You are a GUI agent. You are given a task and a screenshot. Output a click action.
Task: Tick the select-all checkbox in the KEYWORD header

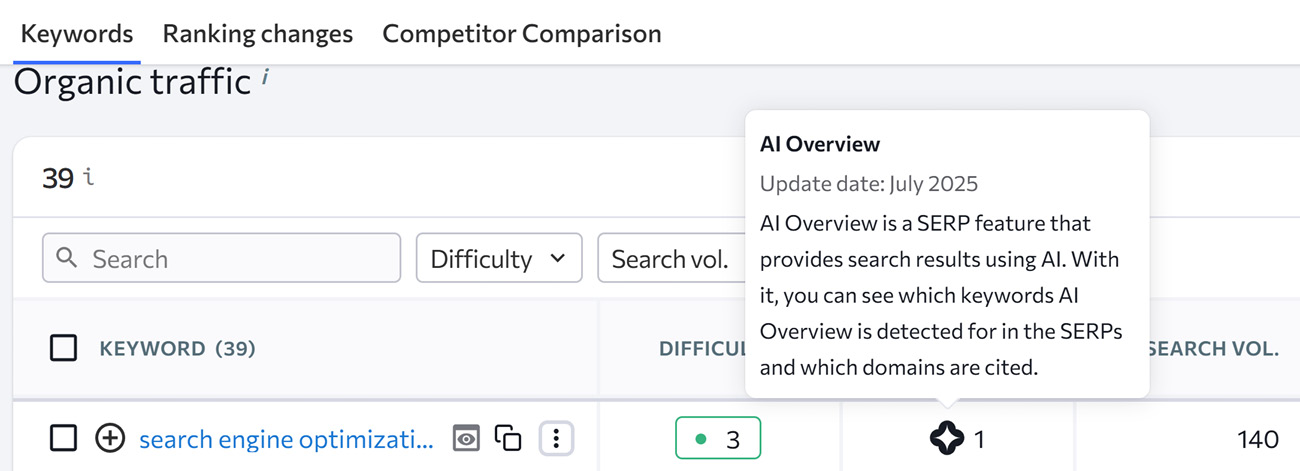64,348
